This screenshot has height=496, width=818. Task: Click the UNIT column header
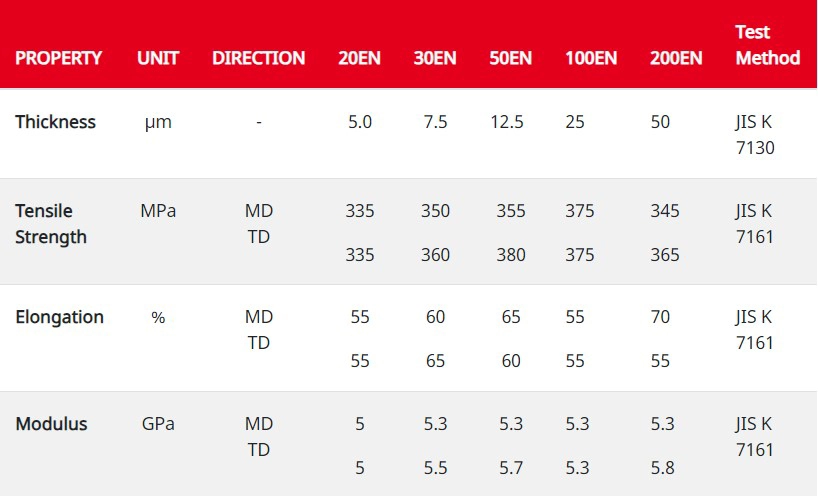click(158, 58)
